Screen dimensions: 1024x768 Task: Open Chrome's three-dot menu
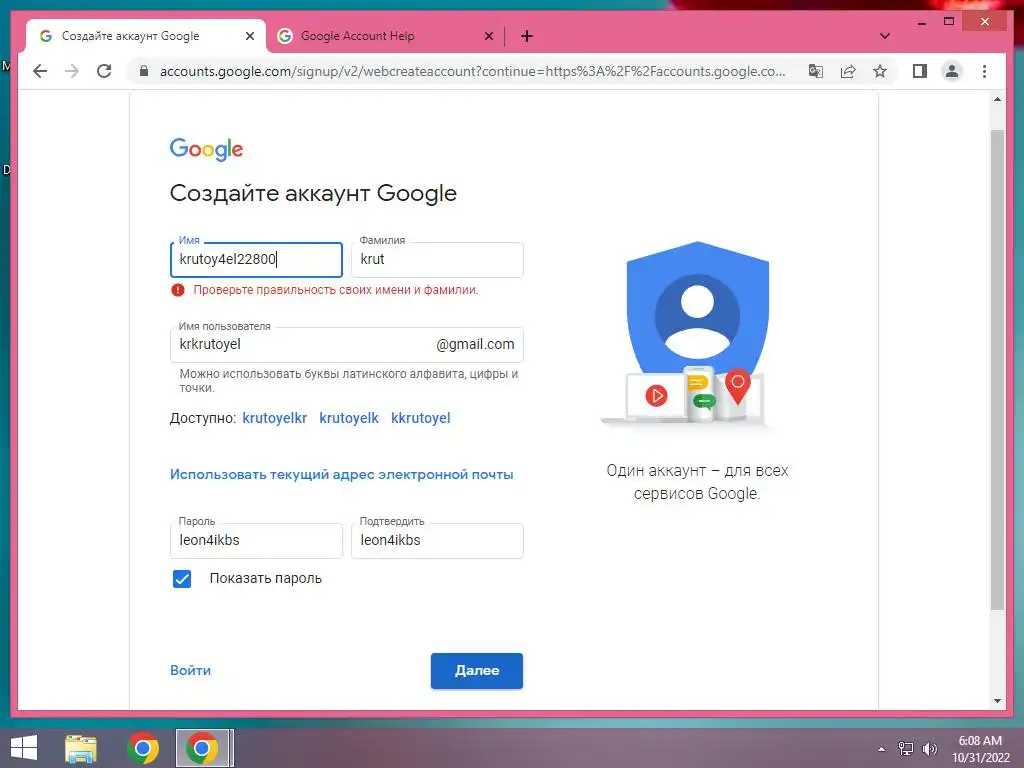pos(984,71)
